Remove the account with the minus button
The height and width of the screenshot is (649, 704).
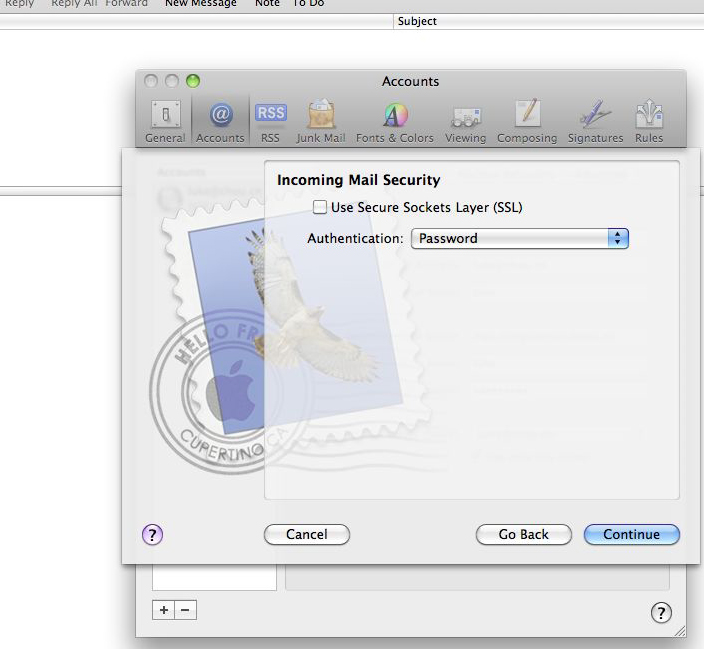(185, 610)
